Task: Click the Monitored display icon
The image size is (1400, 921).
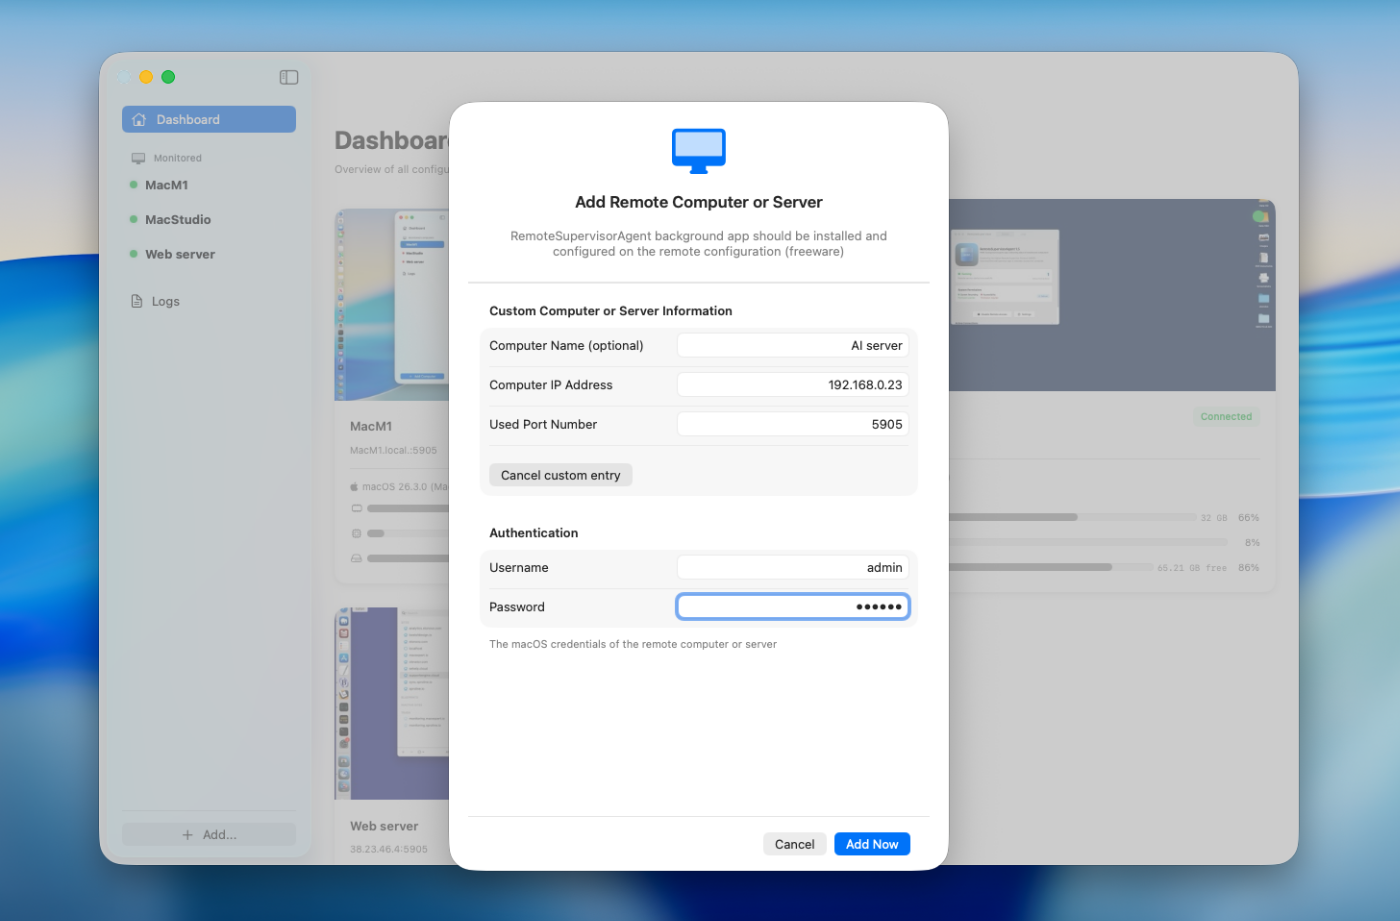Action: click(x=138, y=158)
